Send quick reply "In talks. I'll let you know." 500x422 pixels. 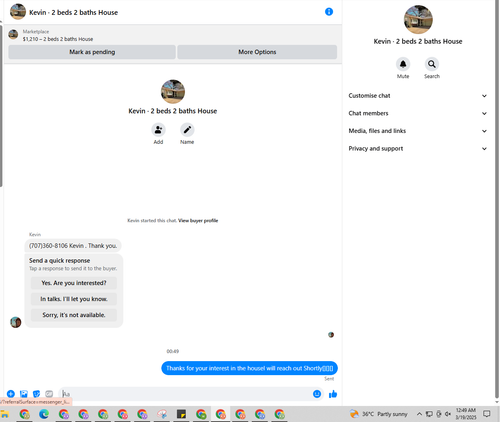tap(74, 299)
